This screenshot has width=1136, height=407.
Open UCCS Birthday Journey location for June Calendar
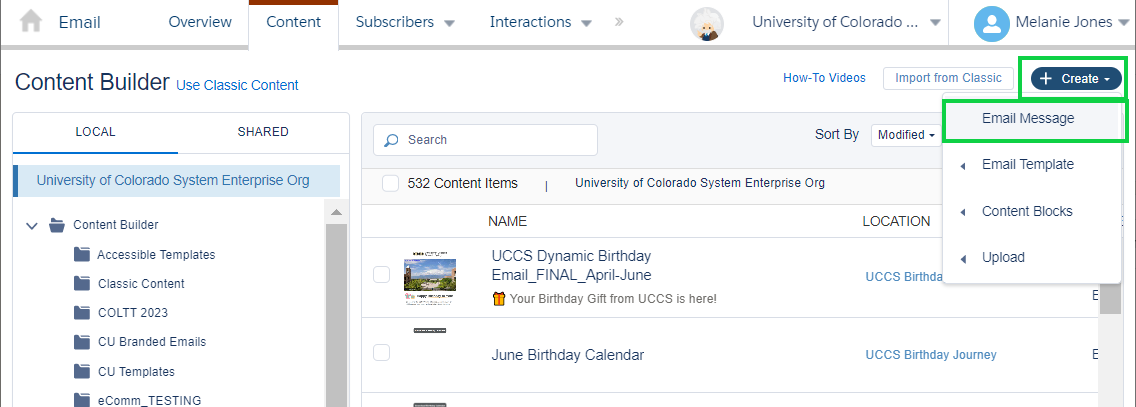pos(931,355)
